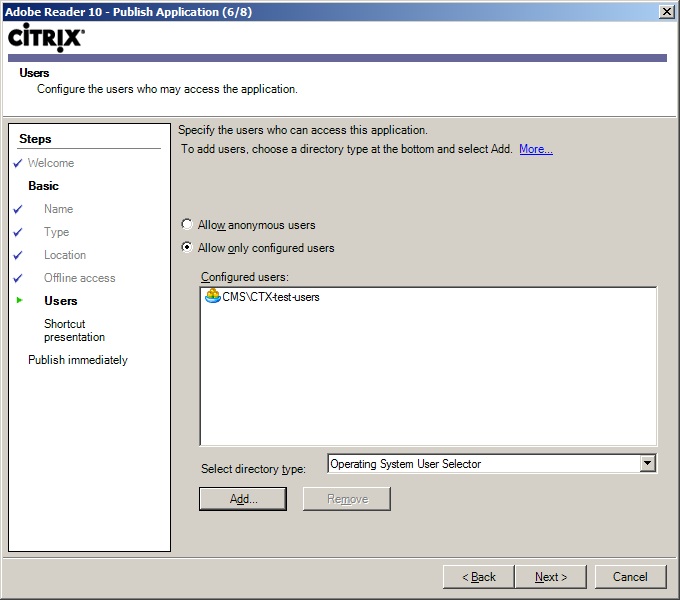Cancel the Publish Application wizard
This screenshot has height=600, width=680.
click(x=630, y=577)
